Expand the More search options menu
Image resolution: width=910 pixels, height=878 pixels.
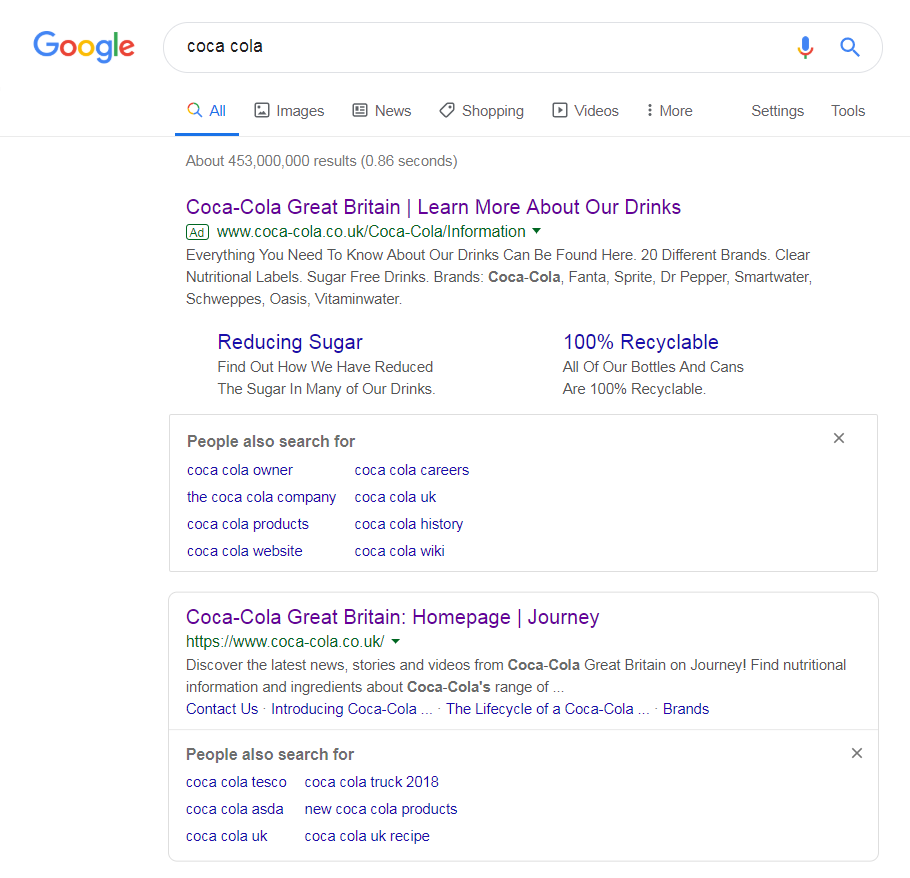click(x=669, y=110)
